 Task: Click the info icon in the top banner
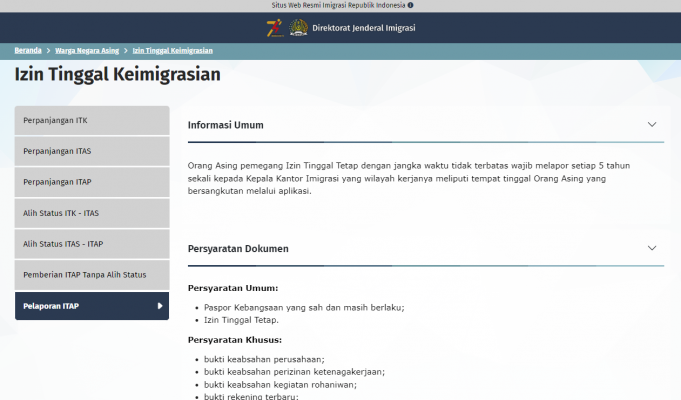tap(411, 5)
